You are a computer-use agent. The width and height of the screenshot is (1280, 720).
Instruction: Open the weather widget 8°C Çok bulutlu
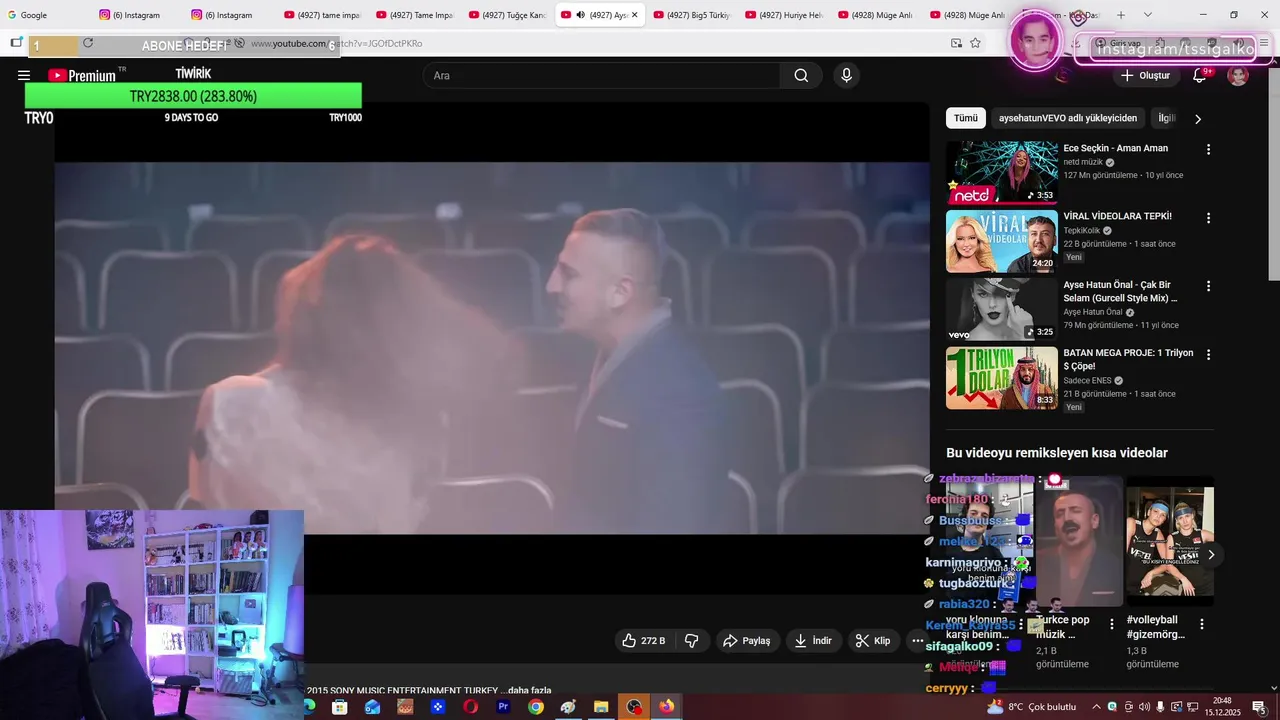point(1031,707)
